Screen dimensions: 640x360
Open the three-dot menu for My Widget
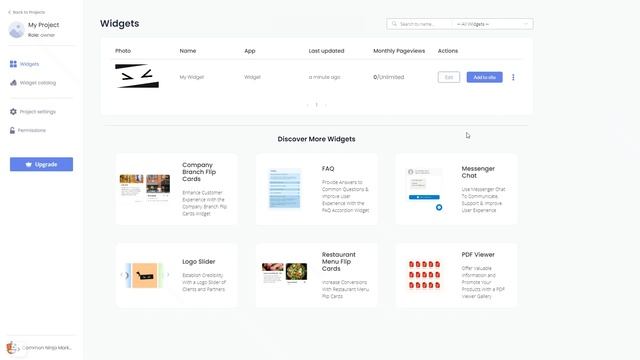point(513,77)
